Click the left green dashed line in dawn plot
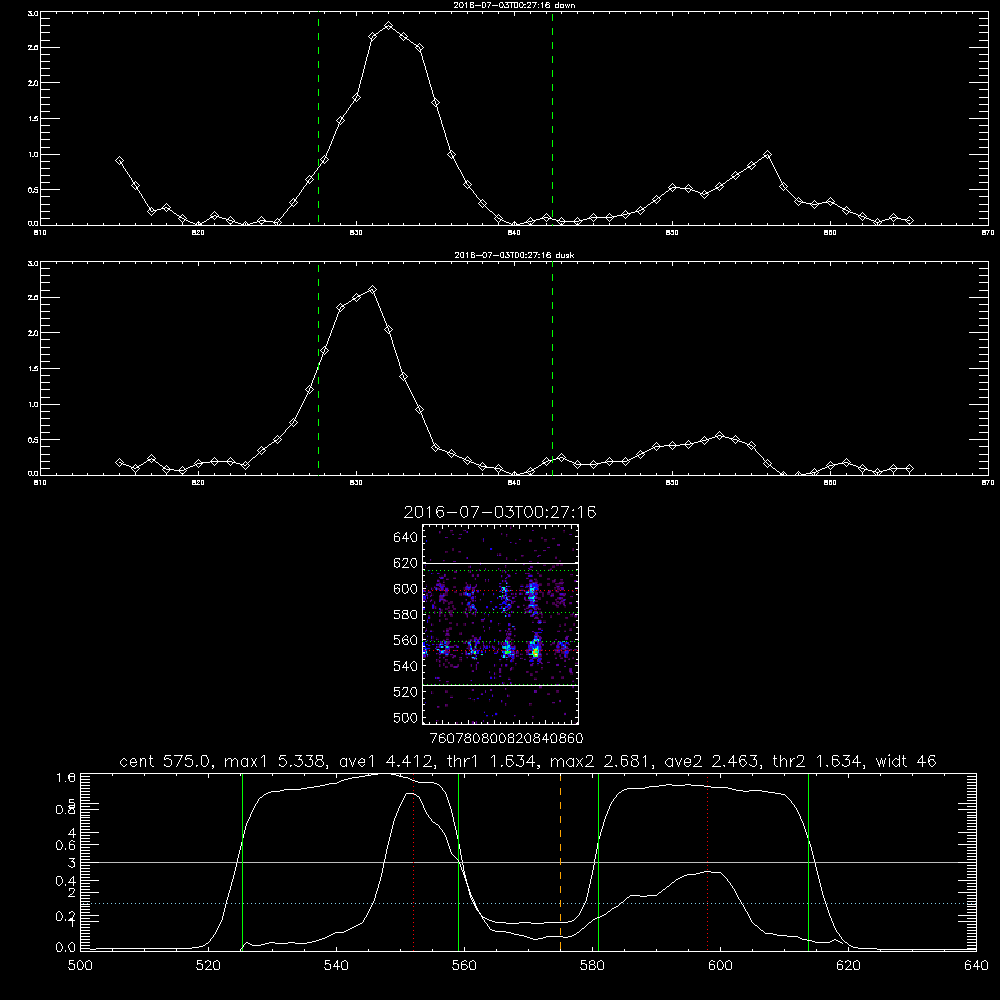 click(x=318, y=118)
